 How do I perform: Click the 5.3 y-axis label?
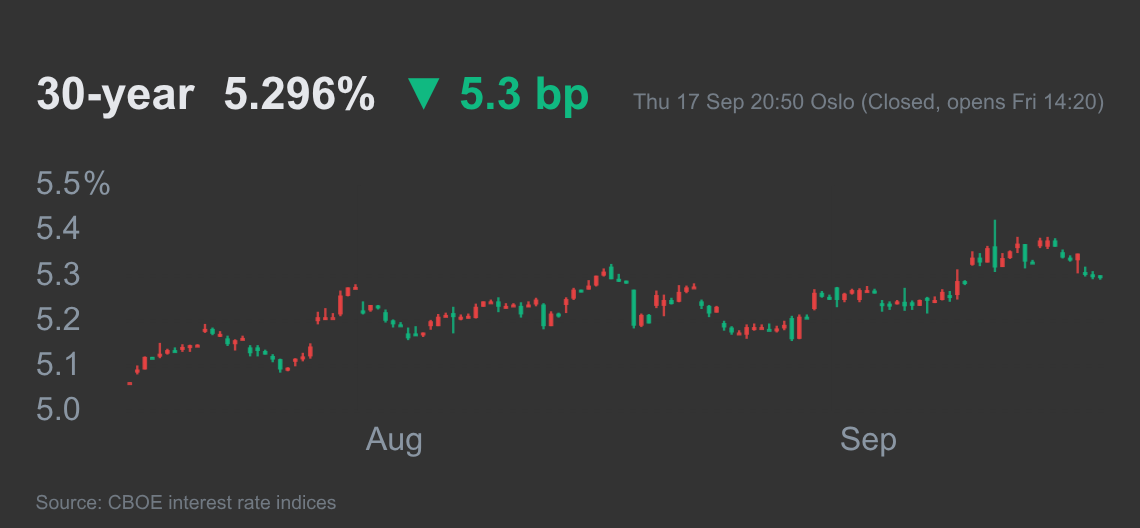click(59, 275)
